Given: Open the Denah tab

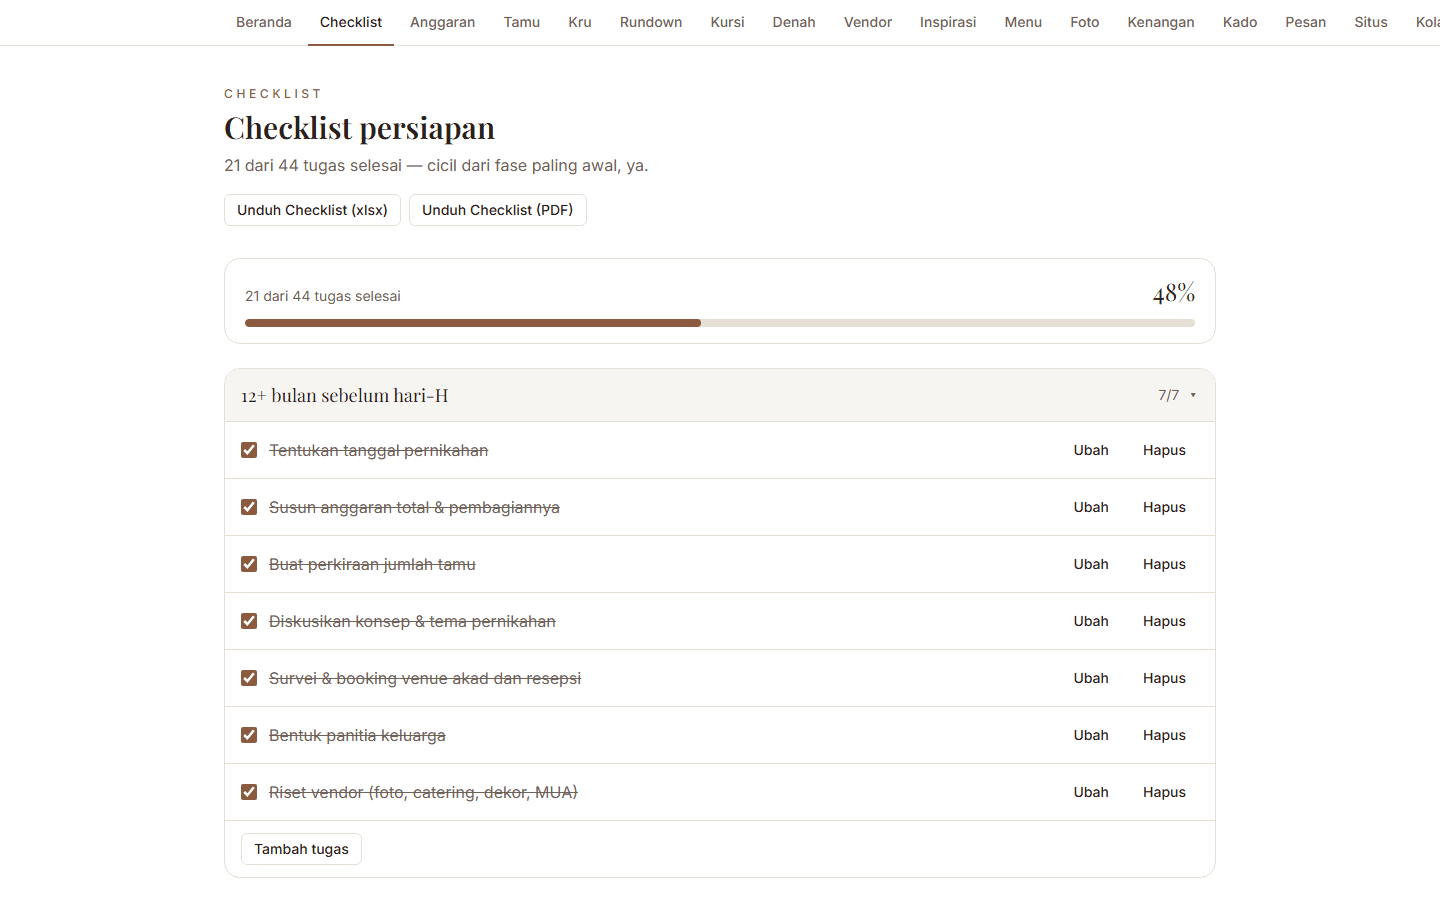Looking at the screenshot, I should click(794, 22).
